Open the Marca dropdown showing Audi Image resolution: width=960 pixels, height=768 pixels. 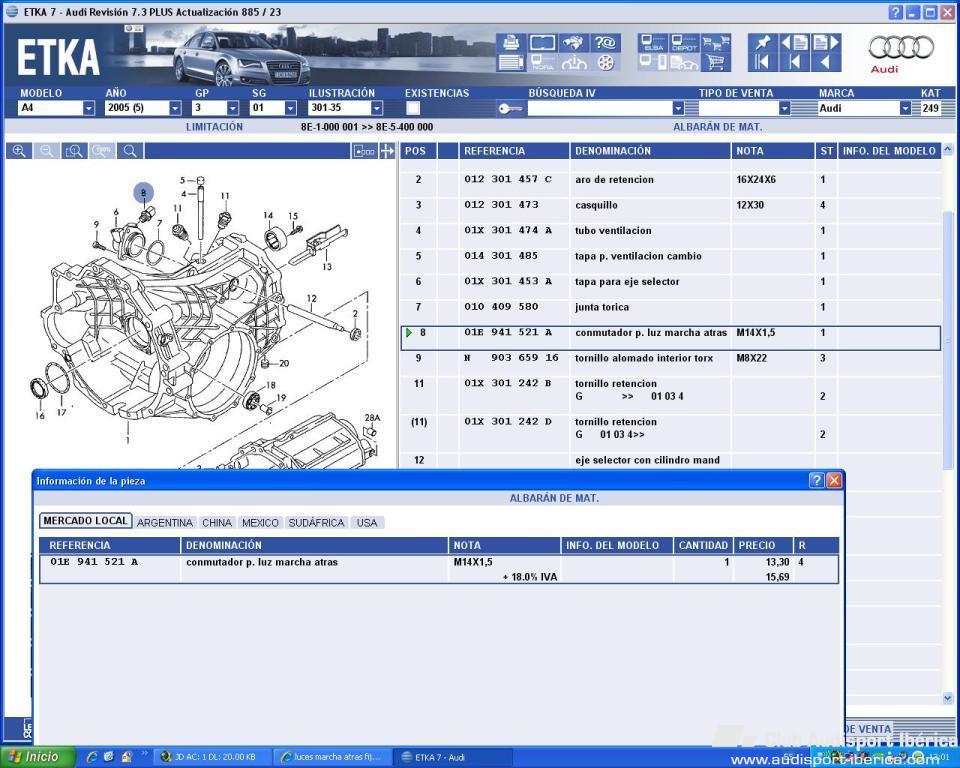905,108
